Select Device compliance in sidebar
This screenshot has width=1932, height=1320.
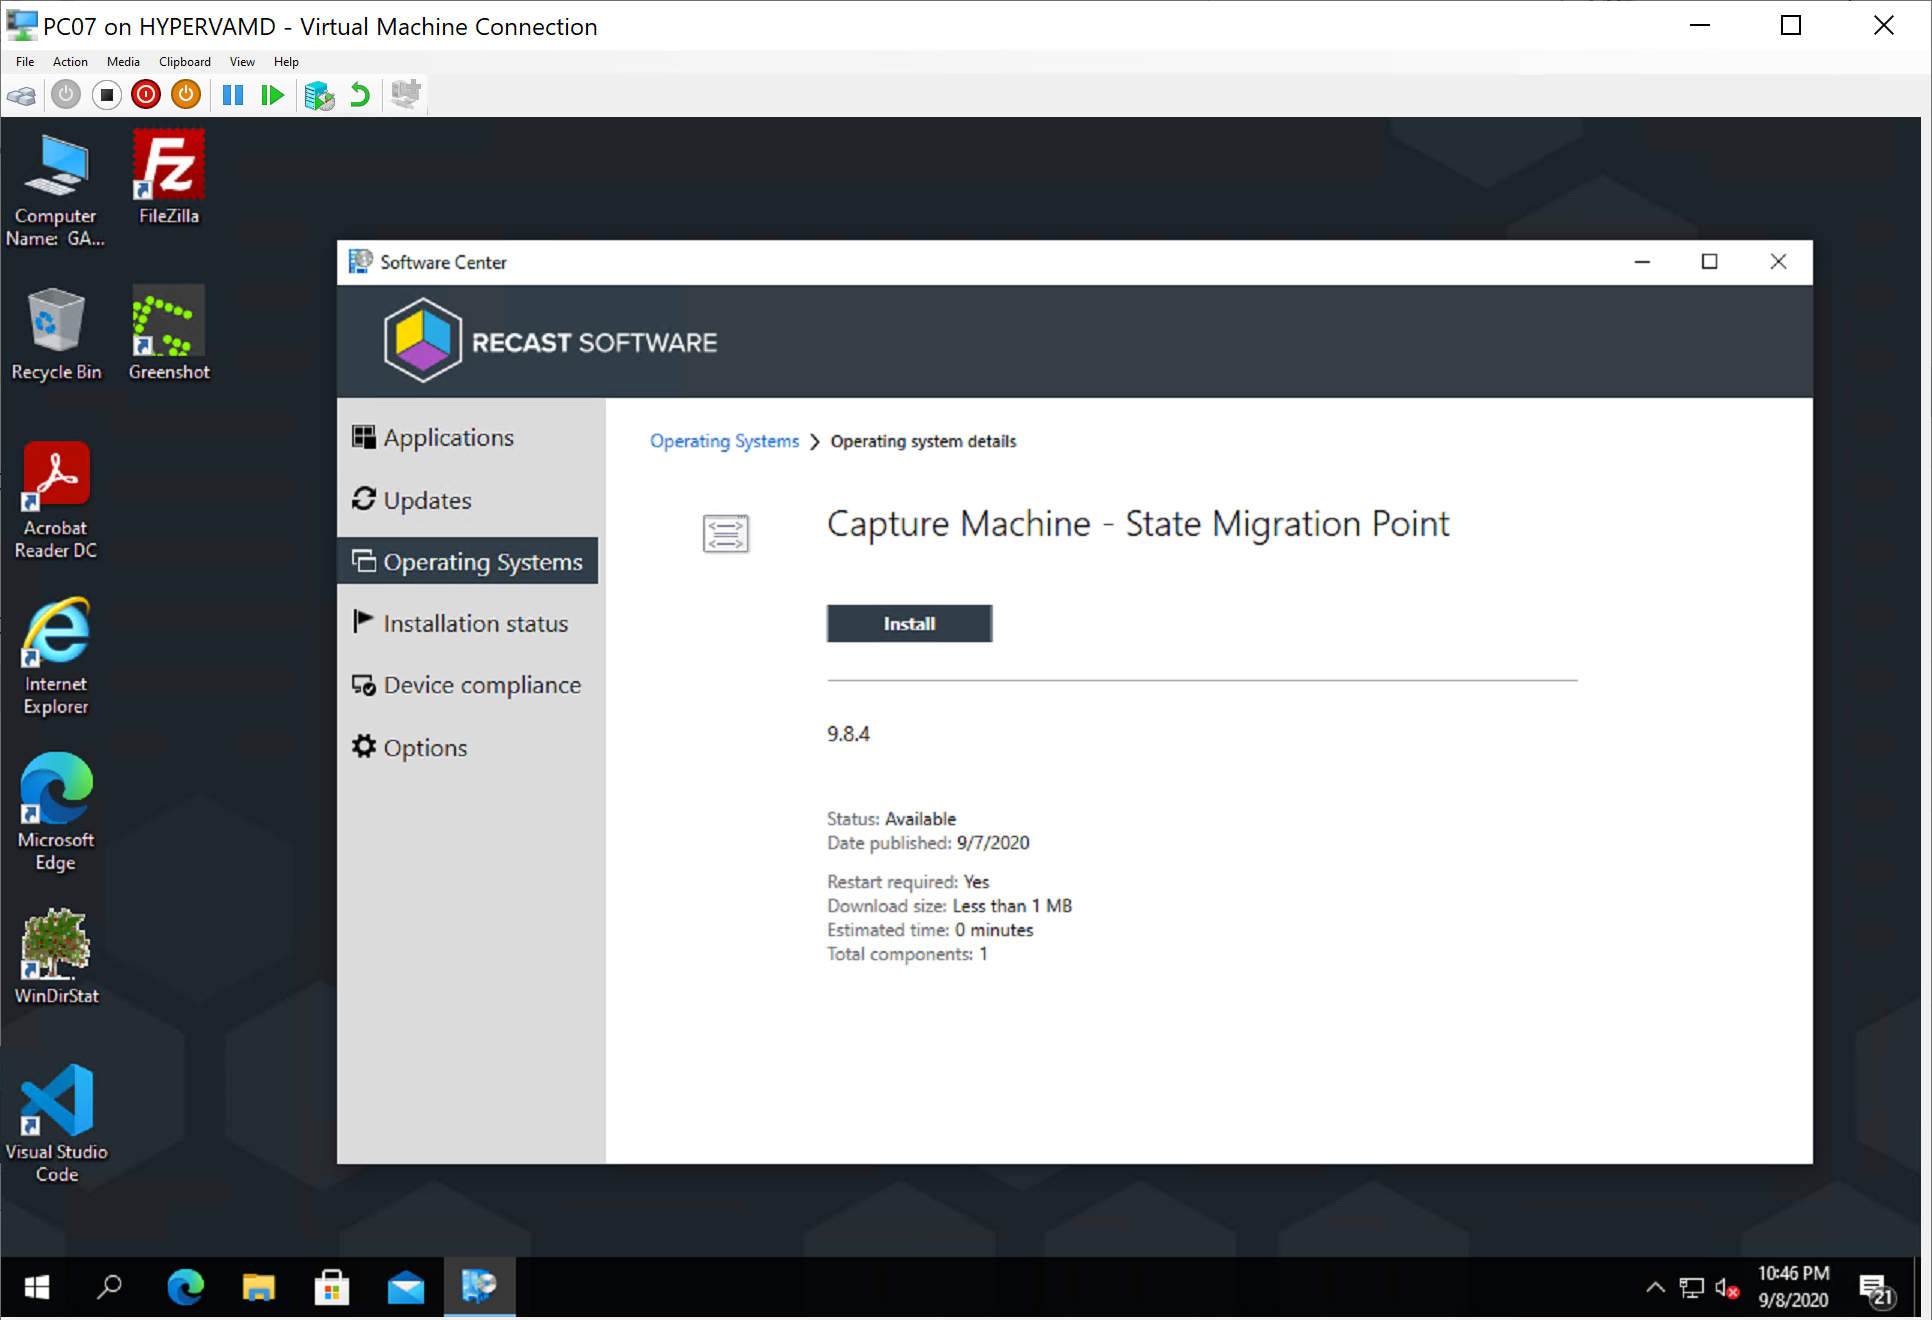481,685
